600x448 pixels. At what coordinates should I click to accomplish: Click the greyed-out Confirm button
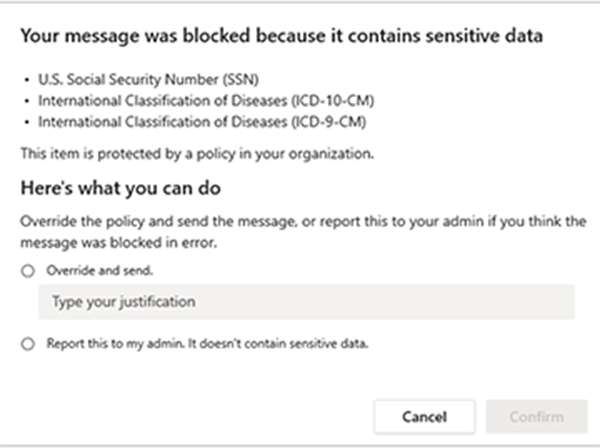click(x=536, y=417)
